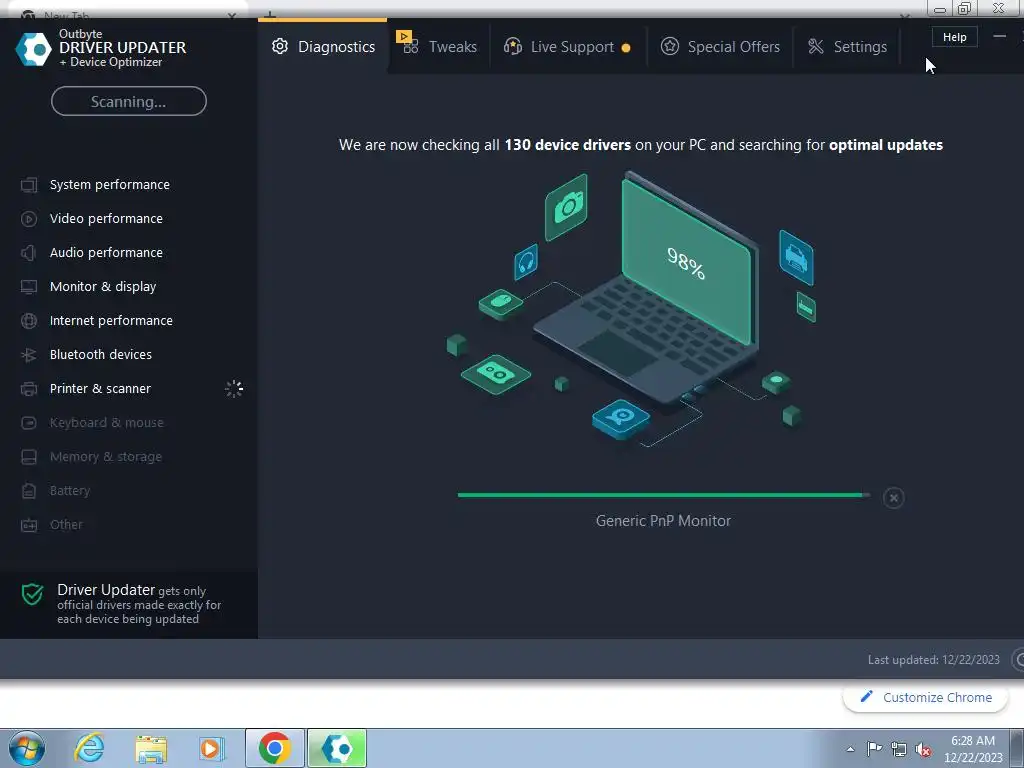Select Bluetooth devices category
The width and height of the screenshot is (1024, 768).
[101, 355]
